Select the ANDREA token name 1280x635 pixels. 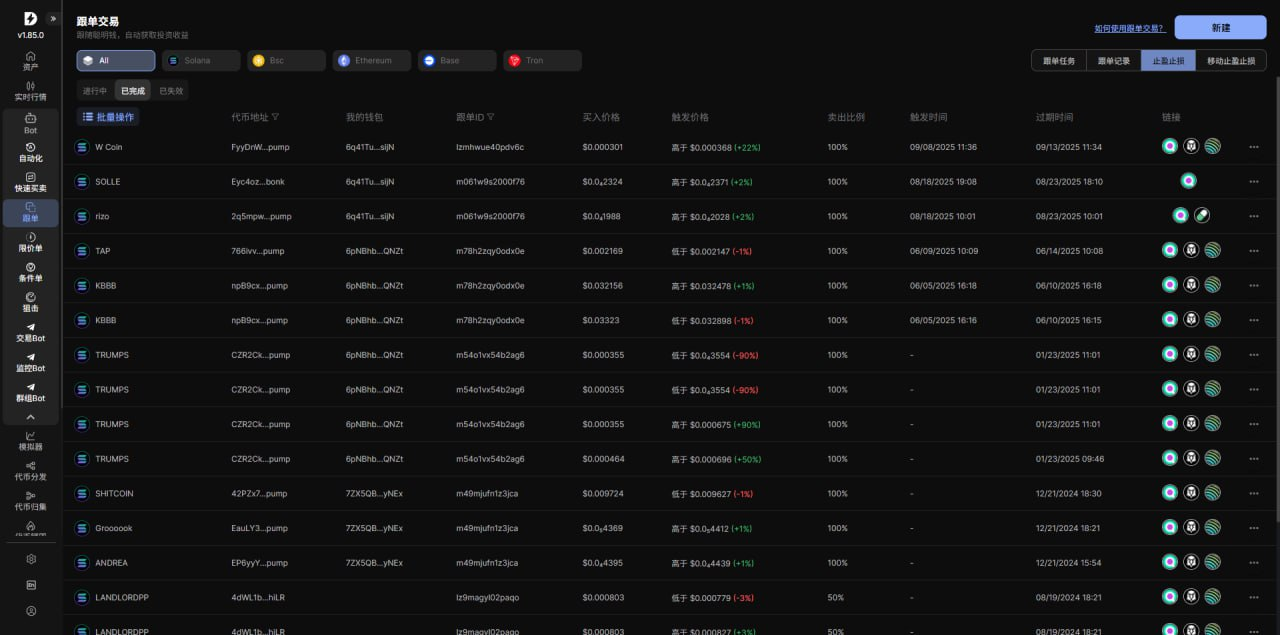tap(111, 563)
